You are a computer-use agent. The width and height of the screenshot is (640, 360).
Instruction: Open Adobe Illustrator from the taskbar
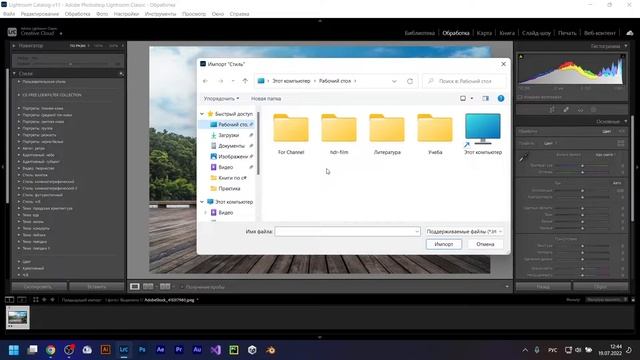click(x=105, y=350)
